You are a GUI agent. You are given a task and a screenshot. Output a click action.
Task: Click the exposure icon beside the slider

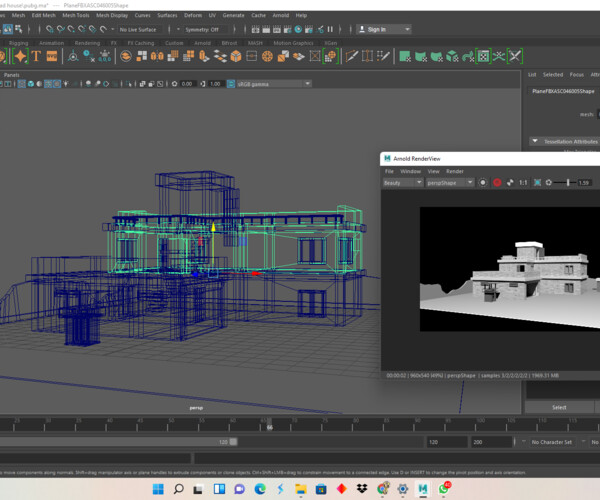(x=549, y=183)
